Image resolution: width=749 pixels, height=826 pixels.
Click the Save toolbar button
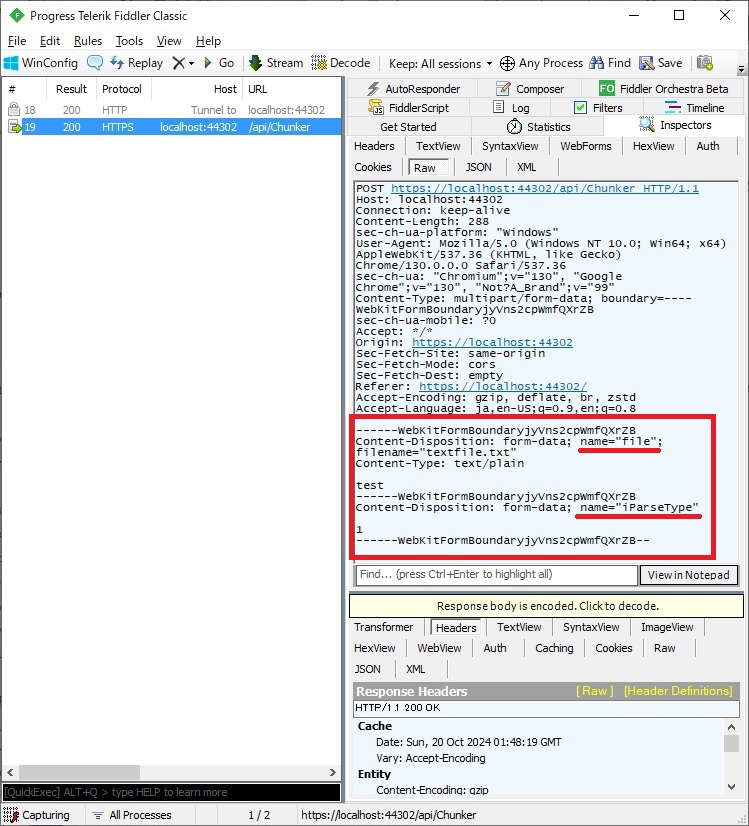661,63
